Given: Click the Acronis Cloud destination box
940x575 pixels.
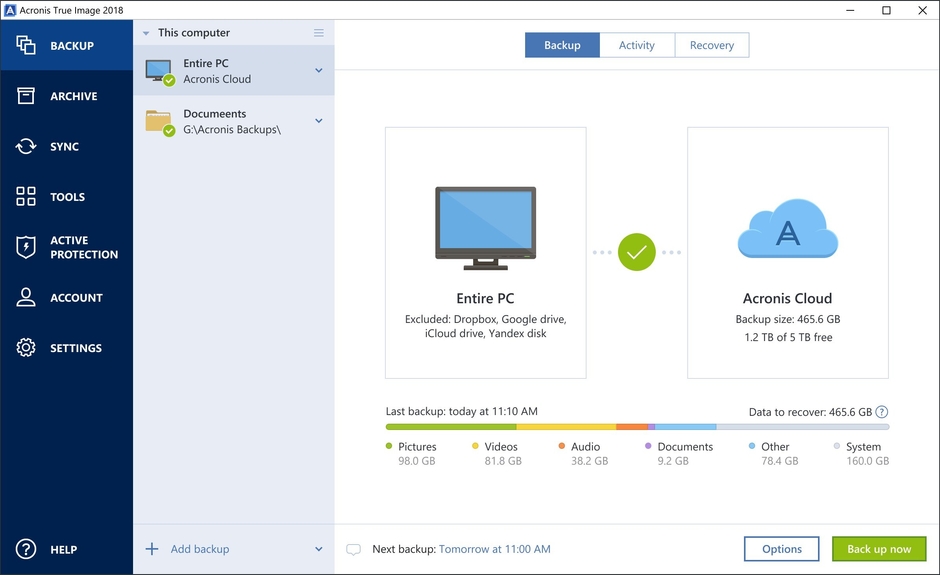Looking at the screenshot, I should (x=788, y=252).
